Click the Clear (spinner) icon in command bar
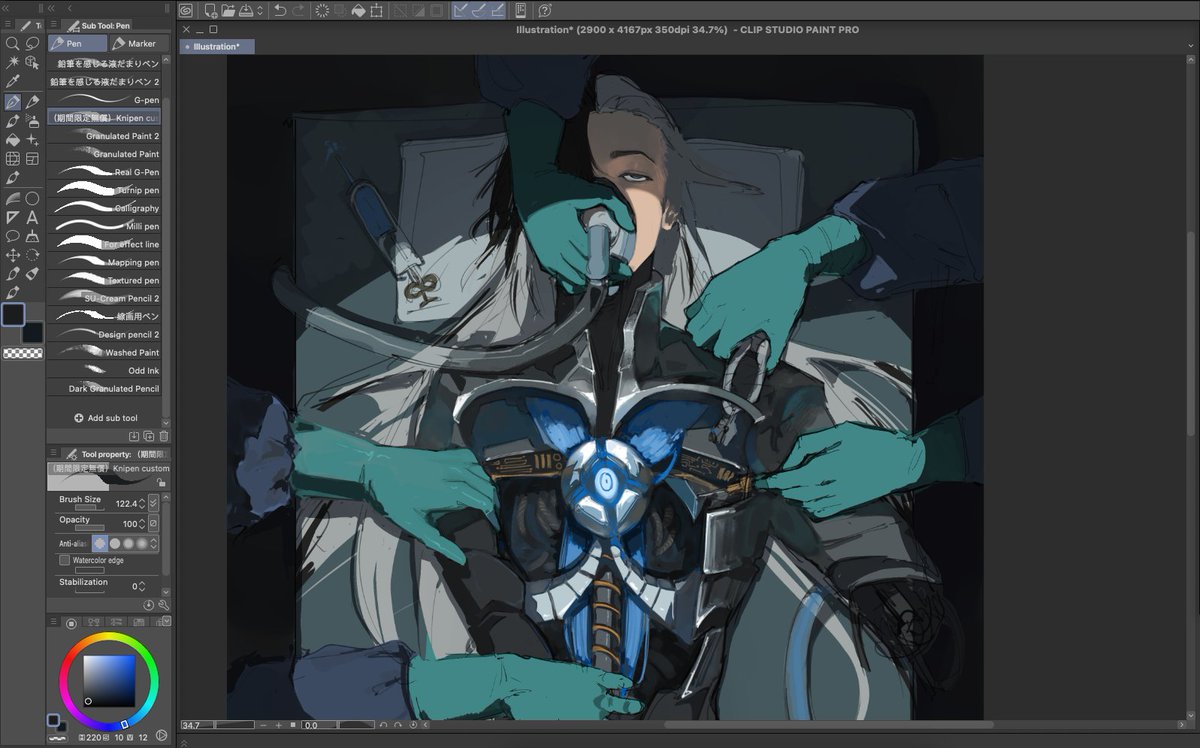Viewport: 1200px width, 748px height. point(323,11)
